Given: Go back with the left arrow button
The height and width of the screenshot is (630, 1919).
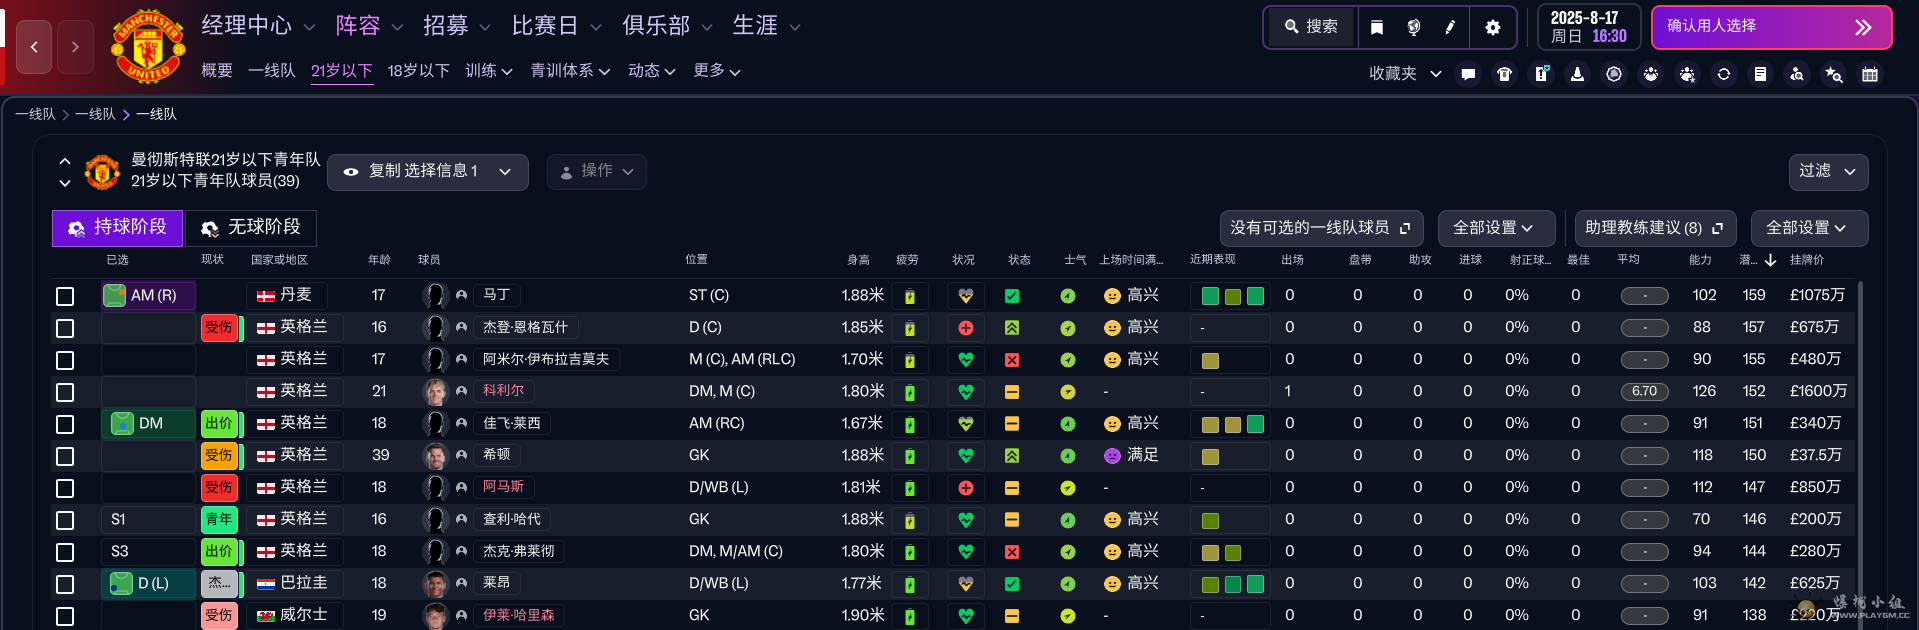Looking at the screenshot, I should tap(34, 46).
